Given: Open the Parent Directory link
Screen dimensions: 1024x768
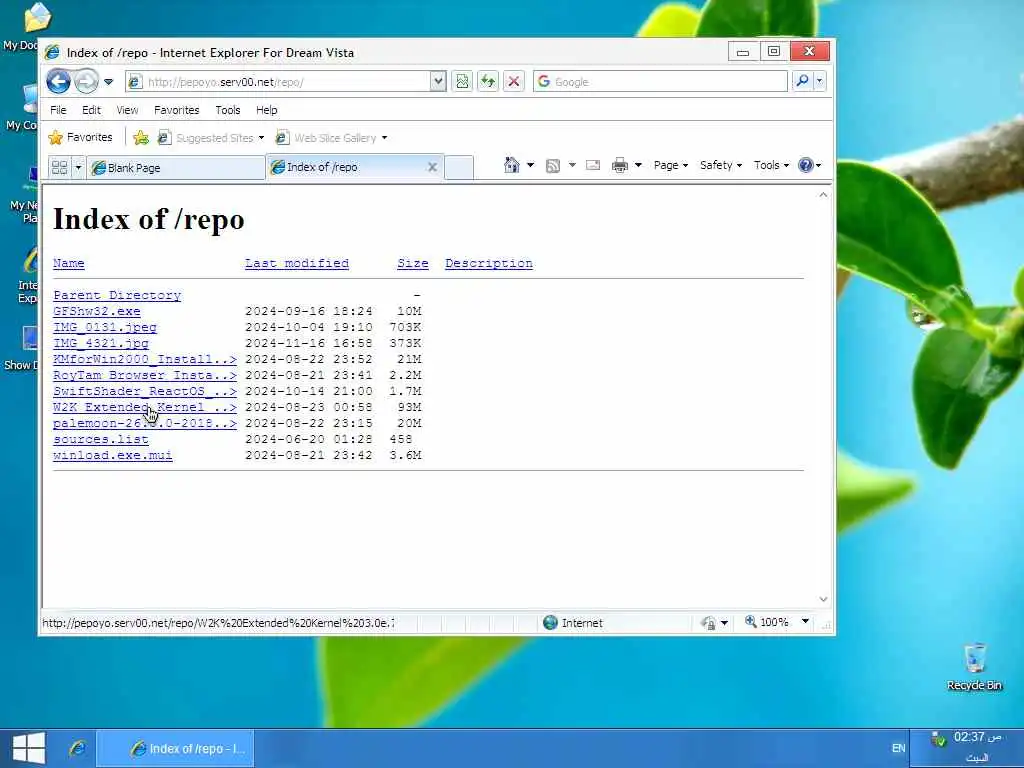Looking at the screenshot, I should coord(117,295).
